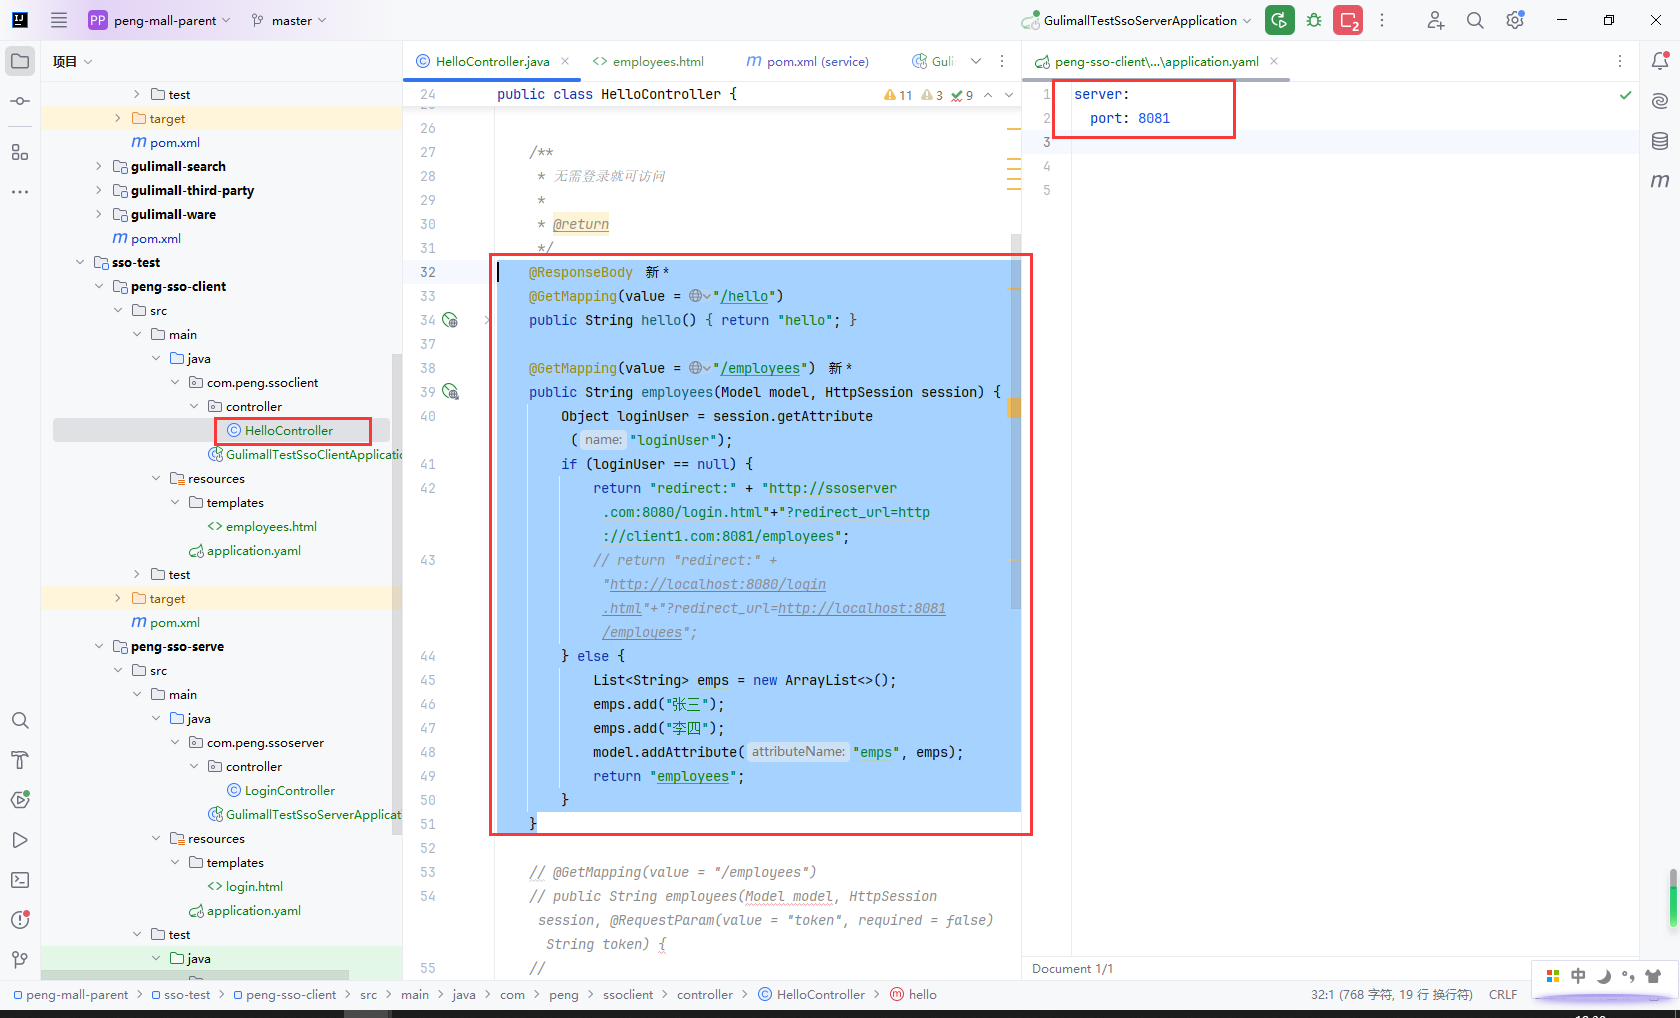Image resolution: width=1680 pixels, height=1018 pixels.
Task: Open the main hamburger menu
Action: 59,20
